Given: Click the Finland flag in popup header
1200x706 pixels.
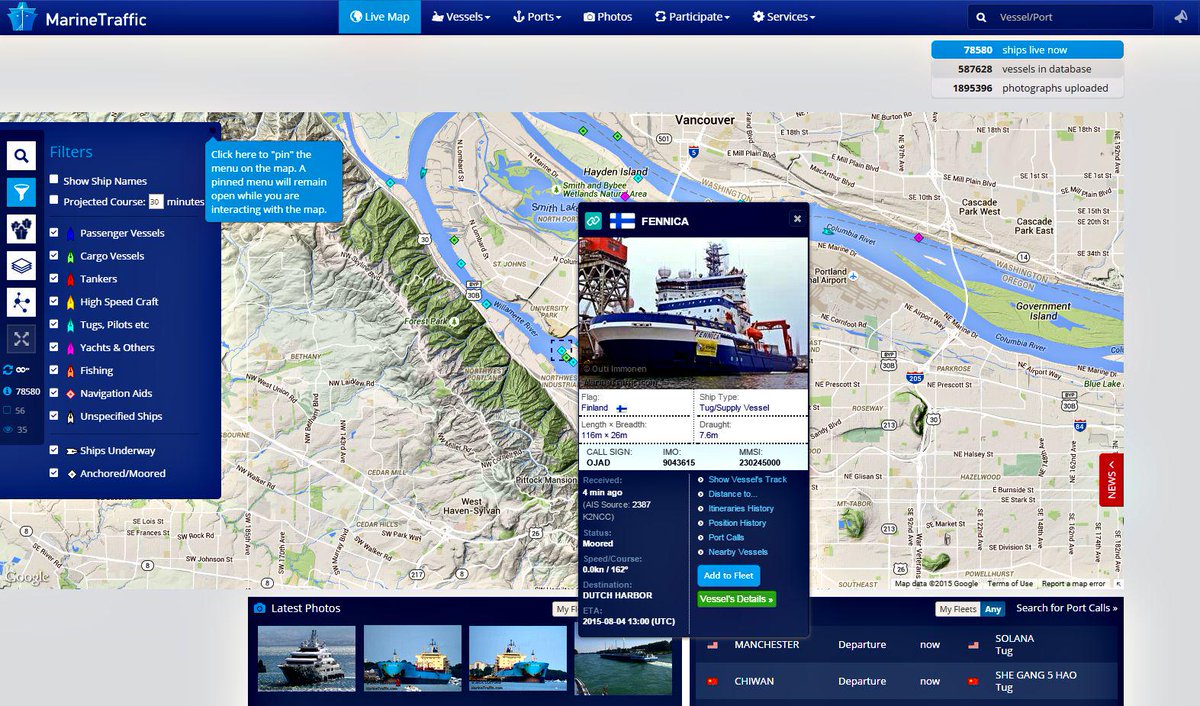Looking at the screenshot, I should click(x=622, y=220).
